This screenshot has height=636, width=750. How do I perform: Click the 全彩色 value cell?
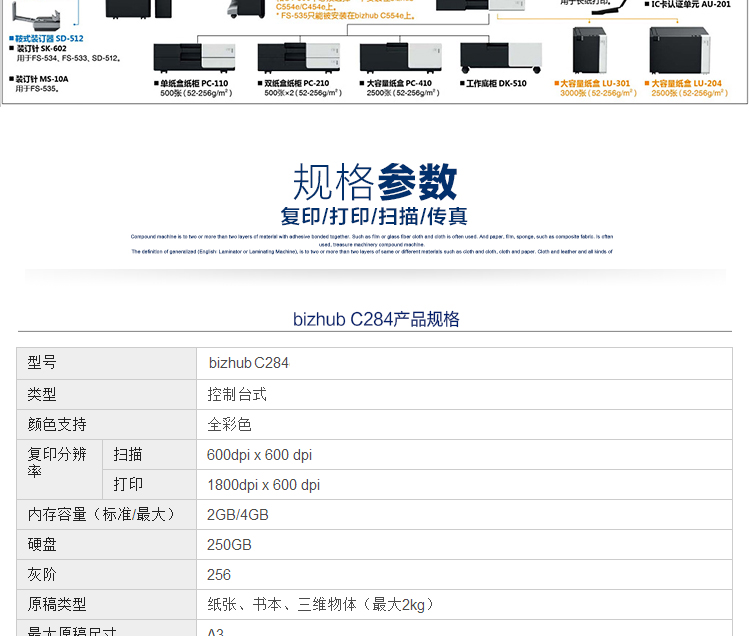pyautogui.click(x=464, y=425)
